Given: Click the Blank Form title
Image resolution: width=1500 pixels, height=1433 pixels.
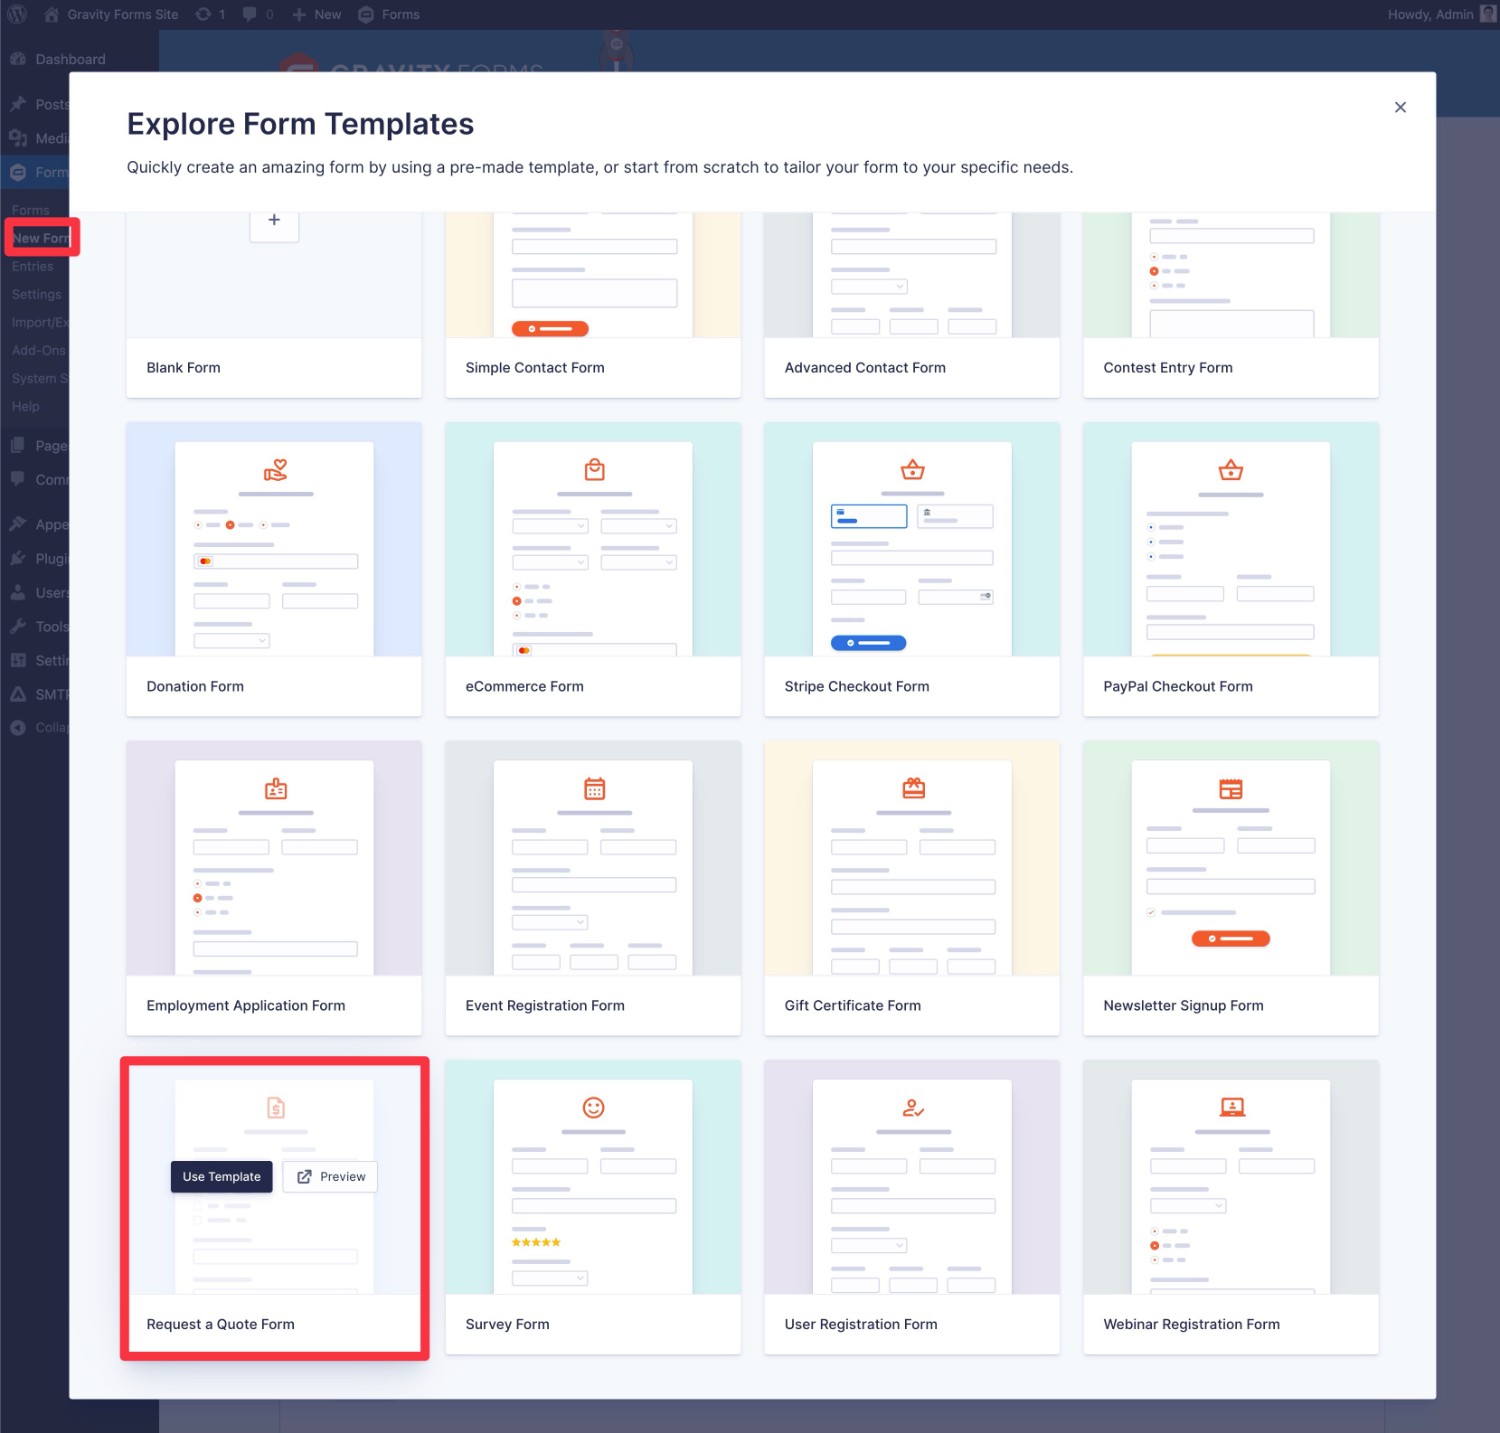Looking at the screenshot, I should (183, 367).
